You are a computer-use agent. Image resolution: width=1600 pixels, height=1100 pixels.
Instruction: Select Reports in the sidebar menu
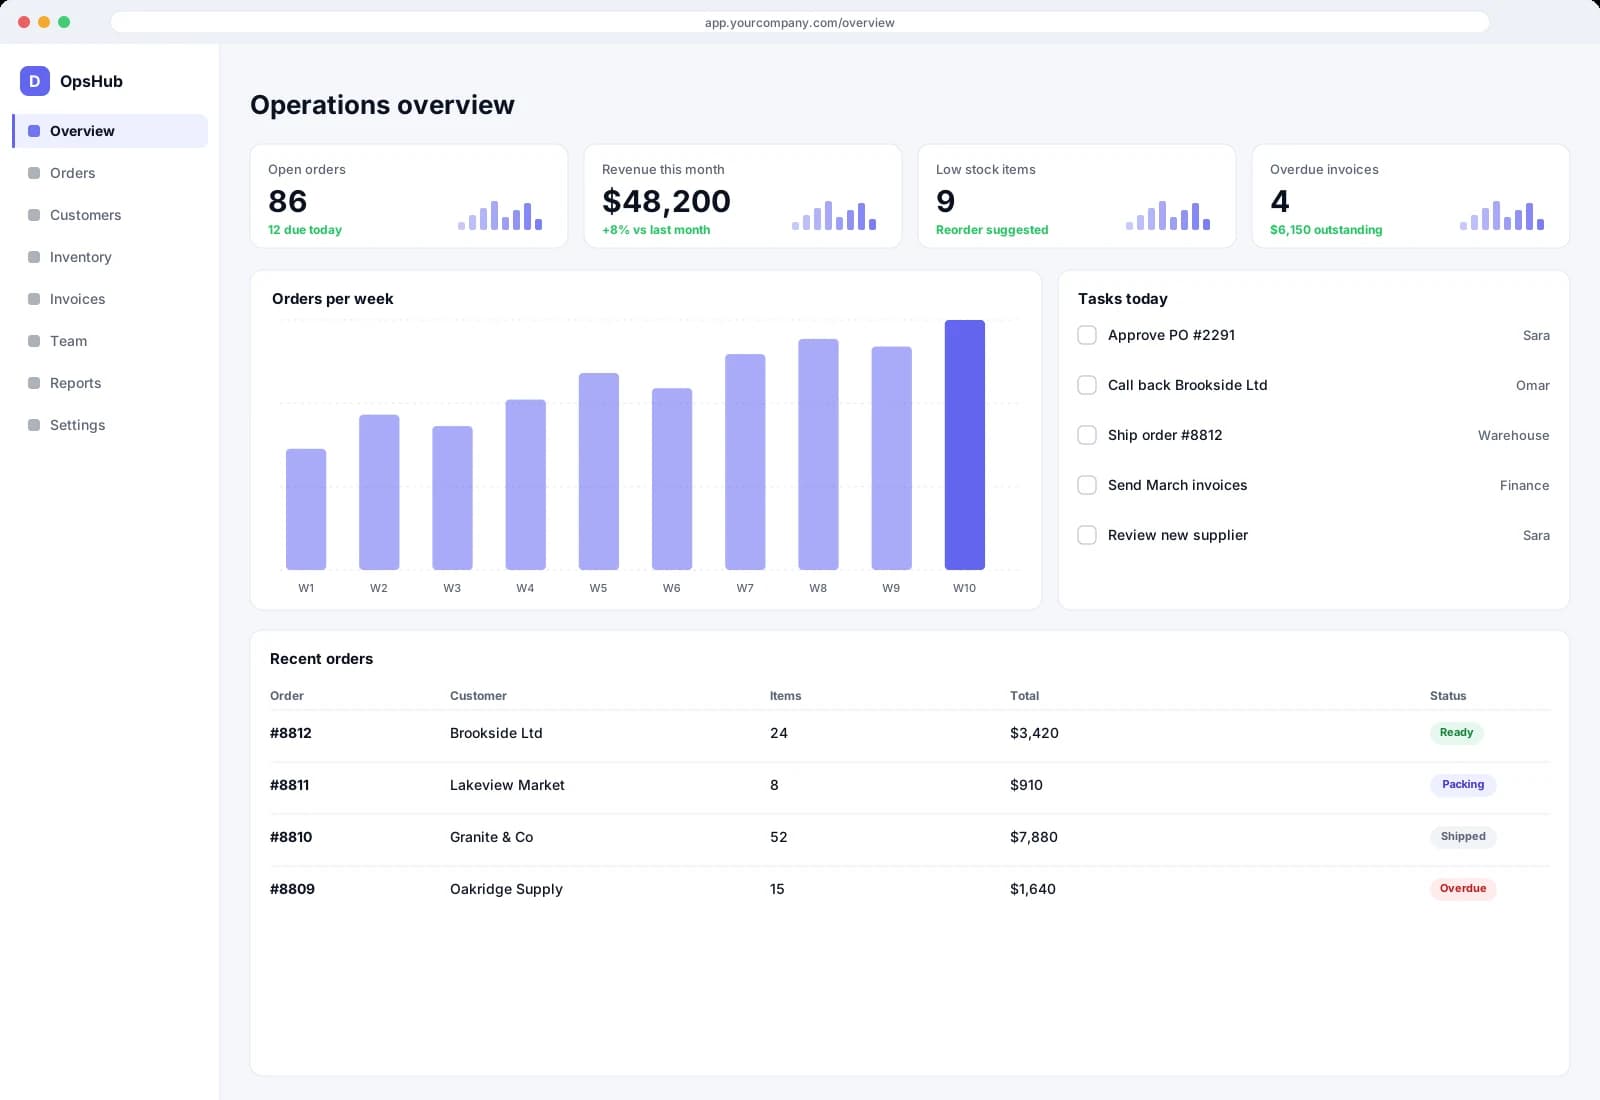point(110,383)
